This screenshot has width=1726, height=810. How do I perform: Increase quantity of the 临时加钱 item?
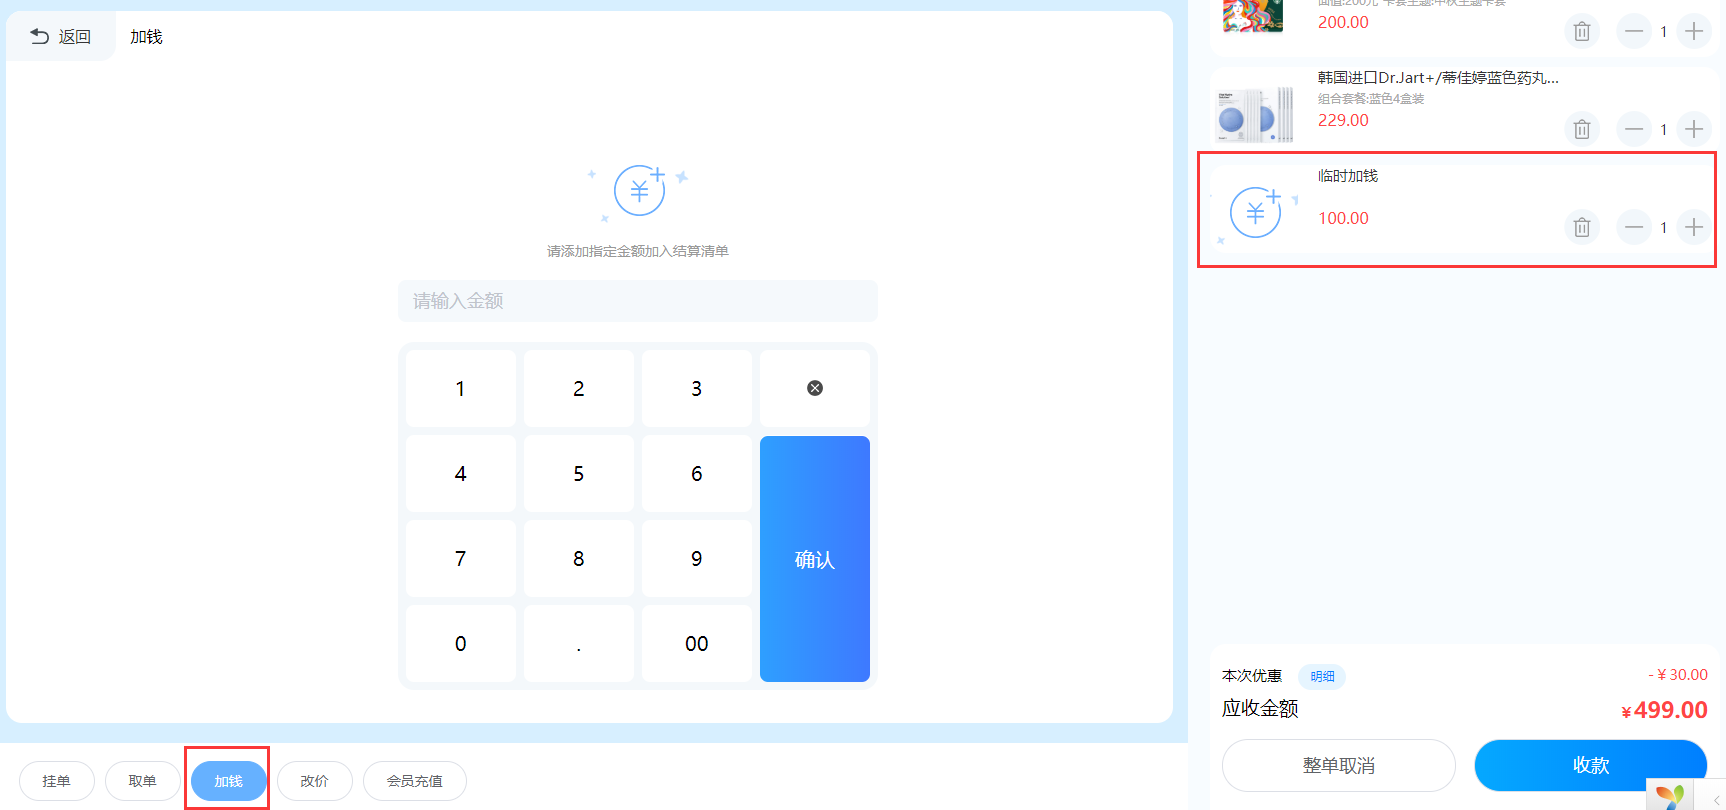[1694, 227]
